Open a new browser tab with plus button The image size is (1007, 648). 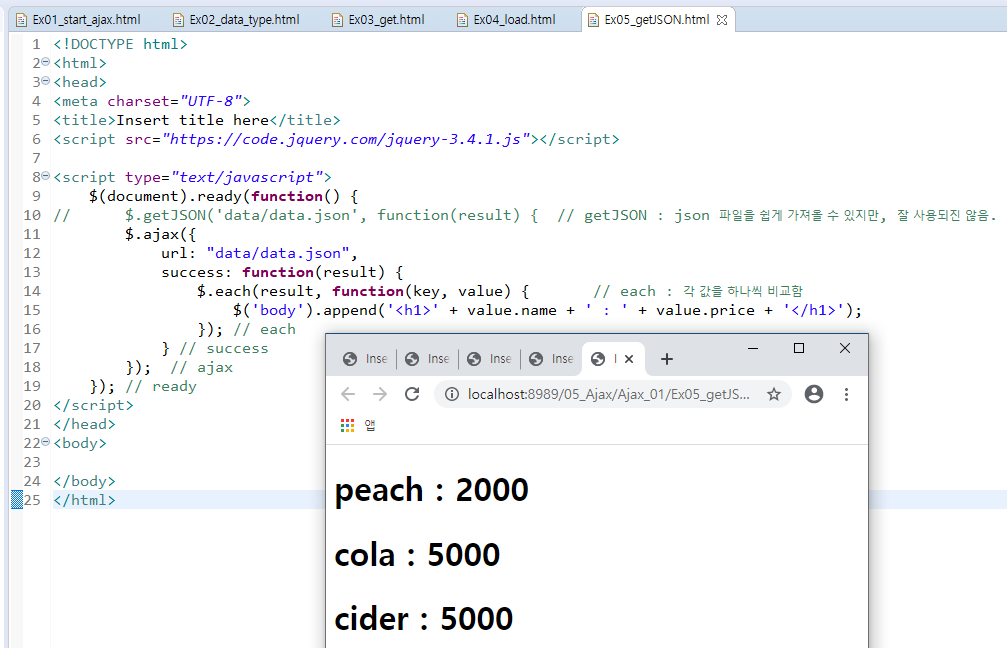(667, 359)
